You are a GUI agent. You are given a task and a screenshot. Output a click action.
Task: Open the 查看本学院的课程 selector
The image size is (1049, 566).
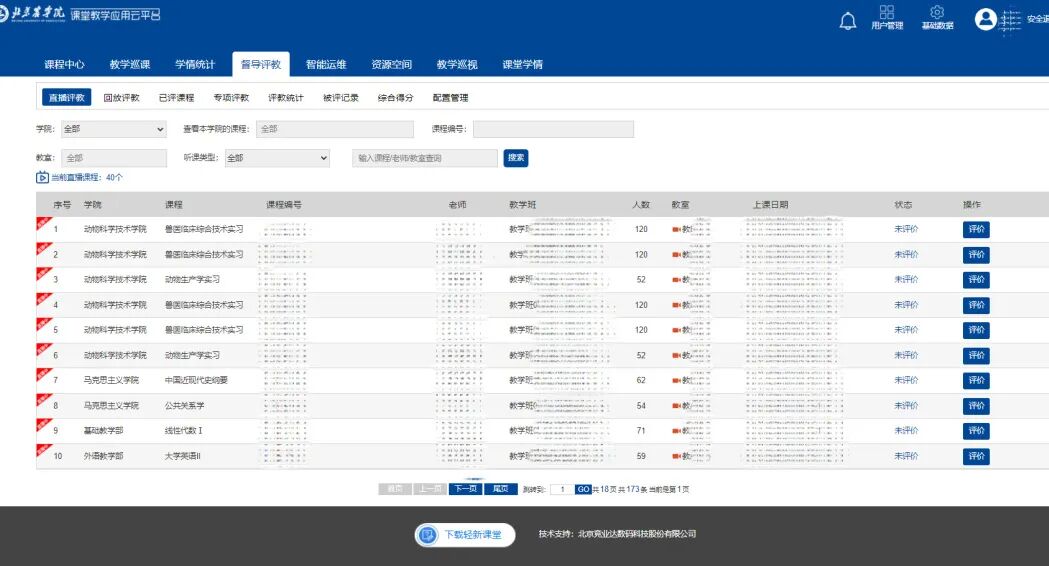click(335, 129)
